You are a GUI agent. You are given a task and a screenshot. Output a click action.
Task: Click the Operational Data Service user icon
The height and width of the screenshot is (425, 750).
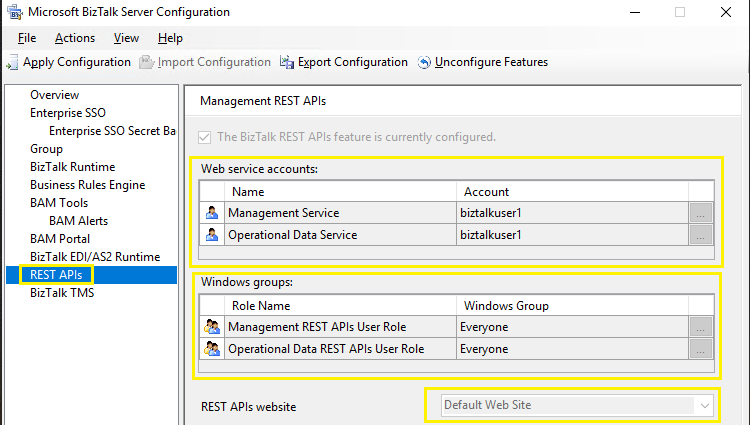pos(212,235)
